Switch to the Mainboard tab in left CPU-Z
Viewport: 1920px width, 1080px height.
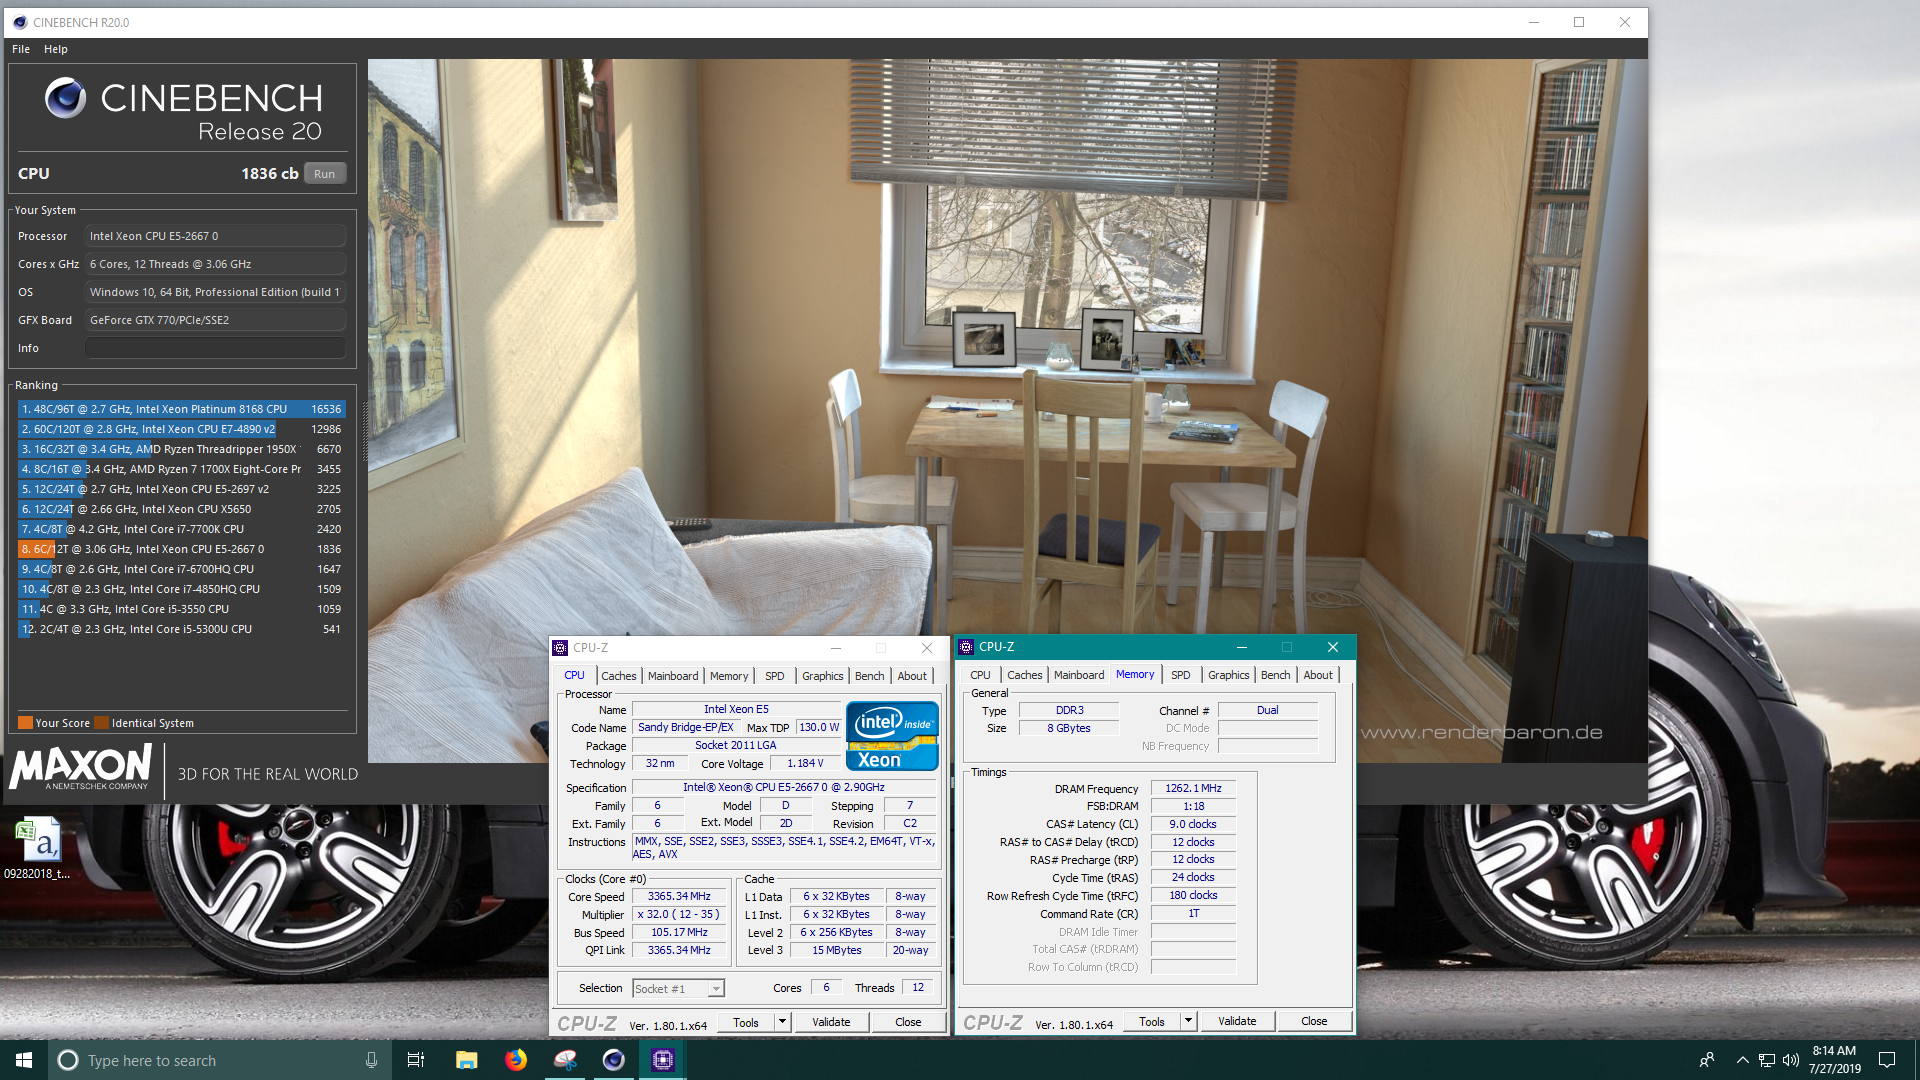click(673, 676)
